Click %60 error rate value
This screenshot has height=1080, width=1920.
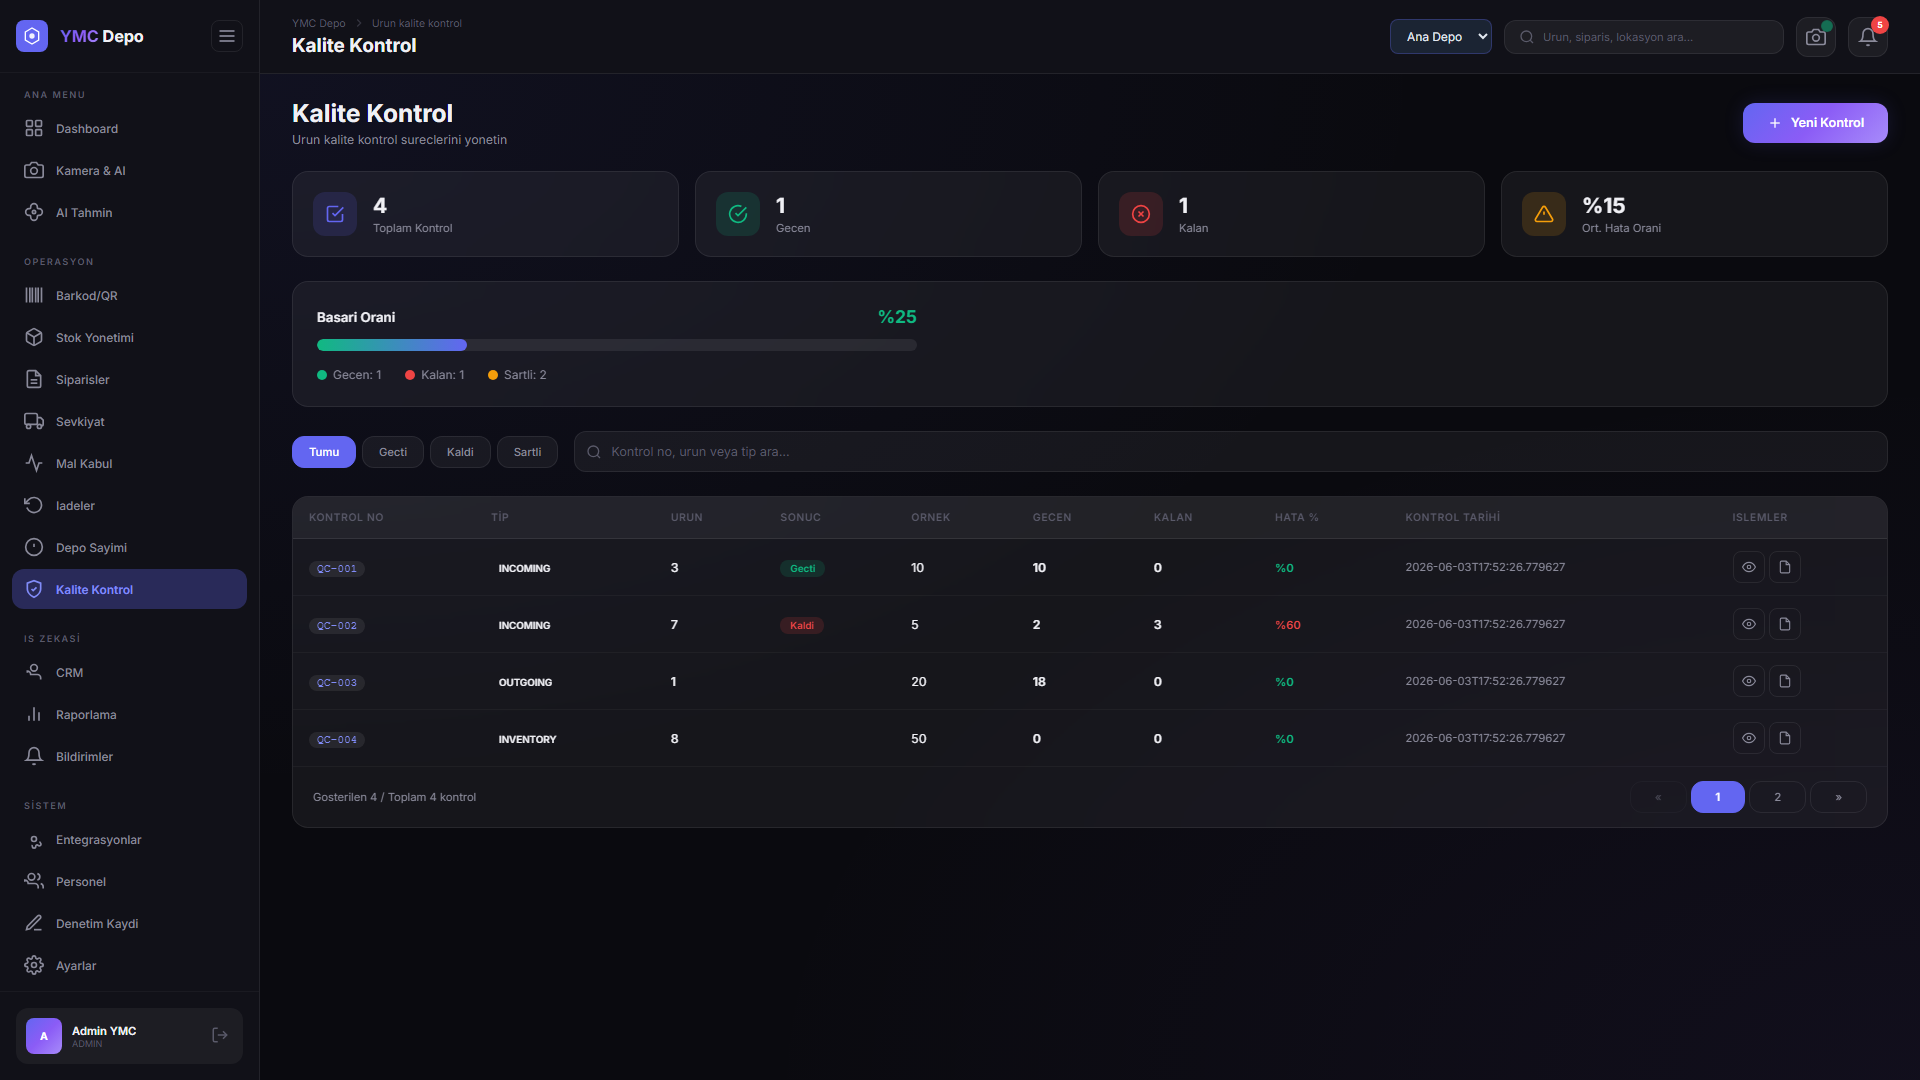point(1288,625)
